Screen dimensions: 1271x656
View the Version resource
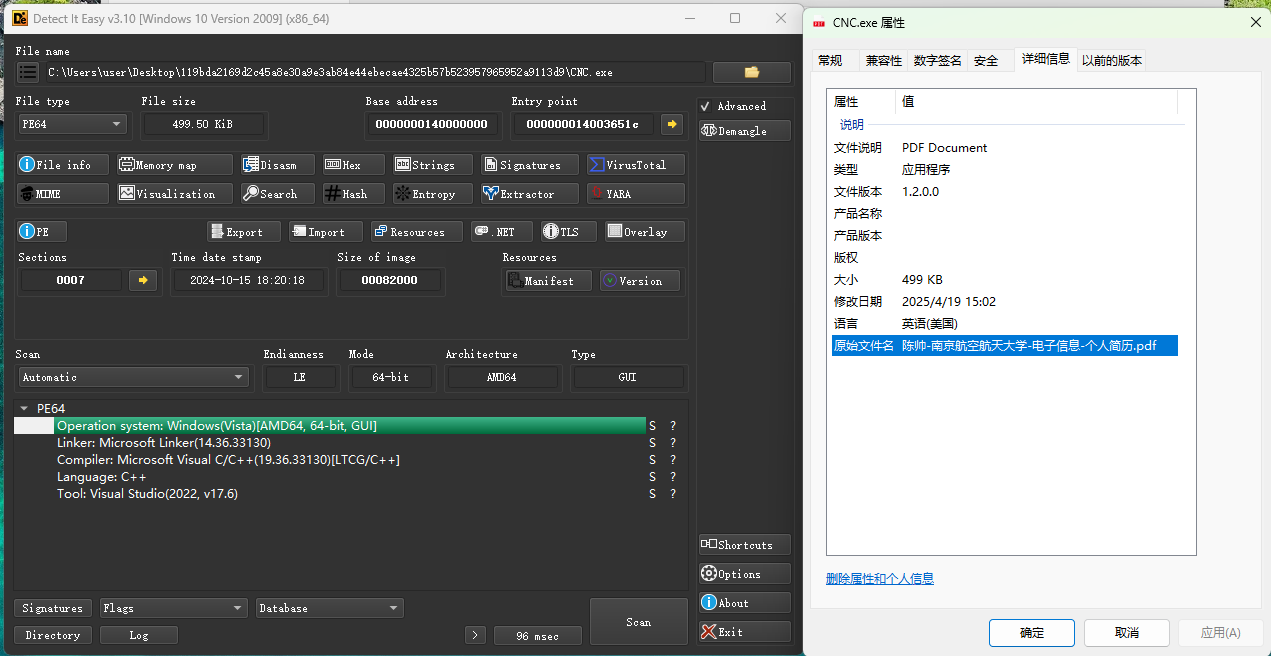640,281
